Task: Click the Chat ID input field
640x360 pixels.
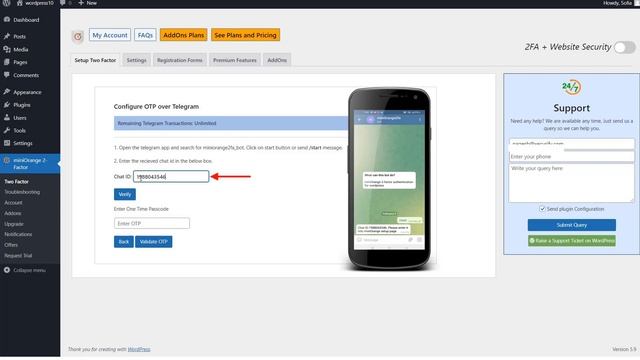Action: [x=171, y=177]
